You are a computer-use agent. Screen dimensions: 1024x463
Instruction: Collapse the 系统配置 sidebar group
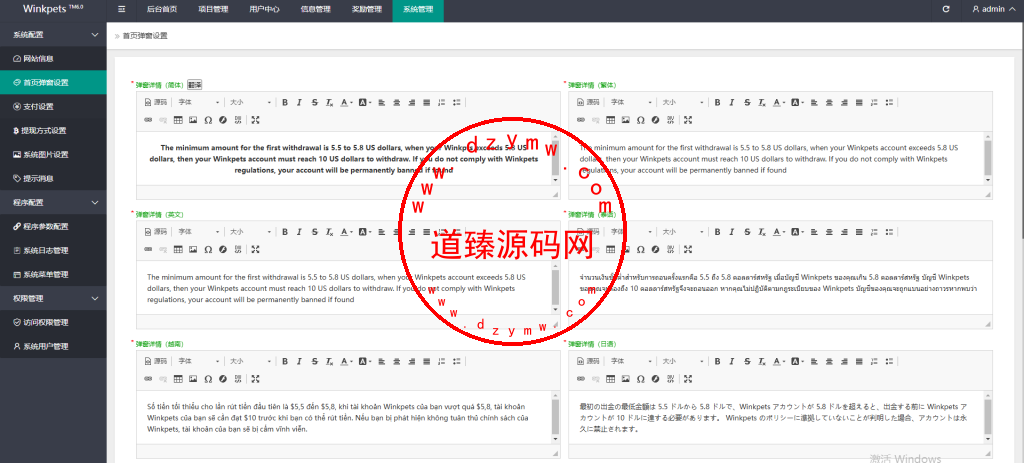pos(53,35)
